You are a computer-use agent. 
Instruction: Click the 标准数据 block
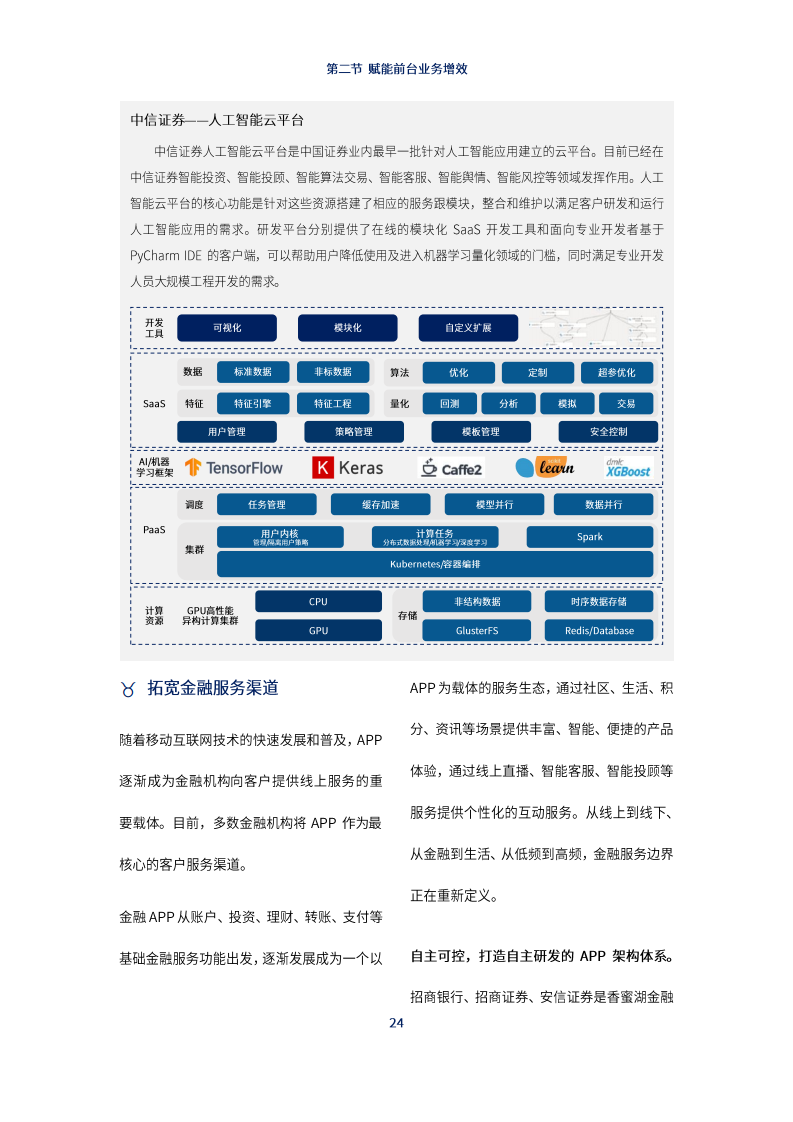click(252, 372)
